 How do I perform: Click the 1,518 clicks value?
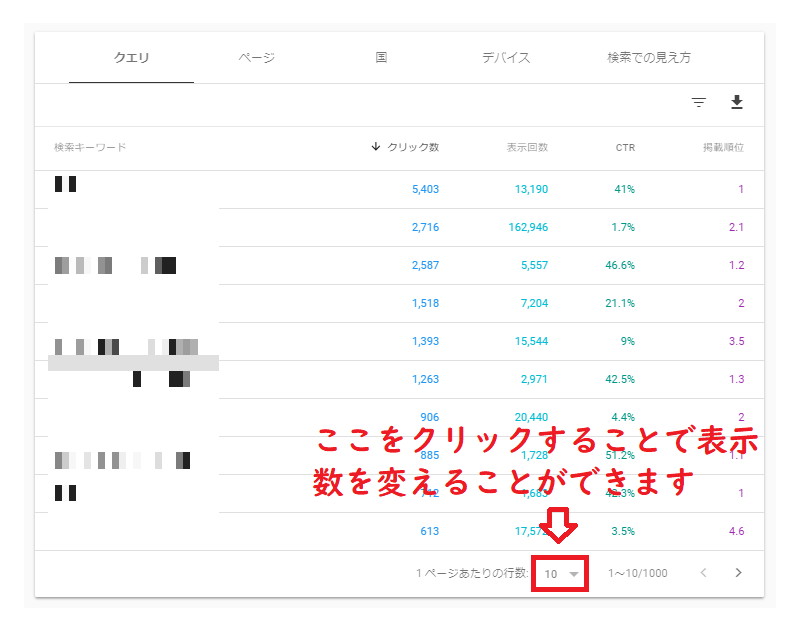[426, 303]
